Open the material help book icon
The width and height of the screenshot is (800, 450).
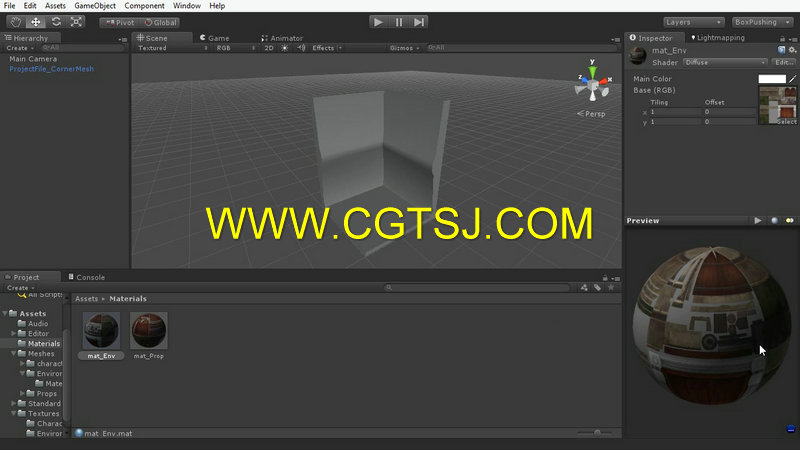click(x=781, y=50)
